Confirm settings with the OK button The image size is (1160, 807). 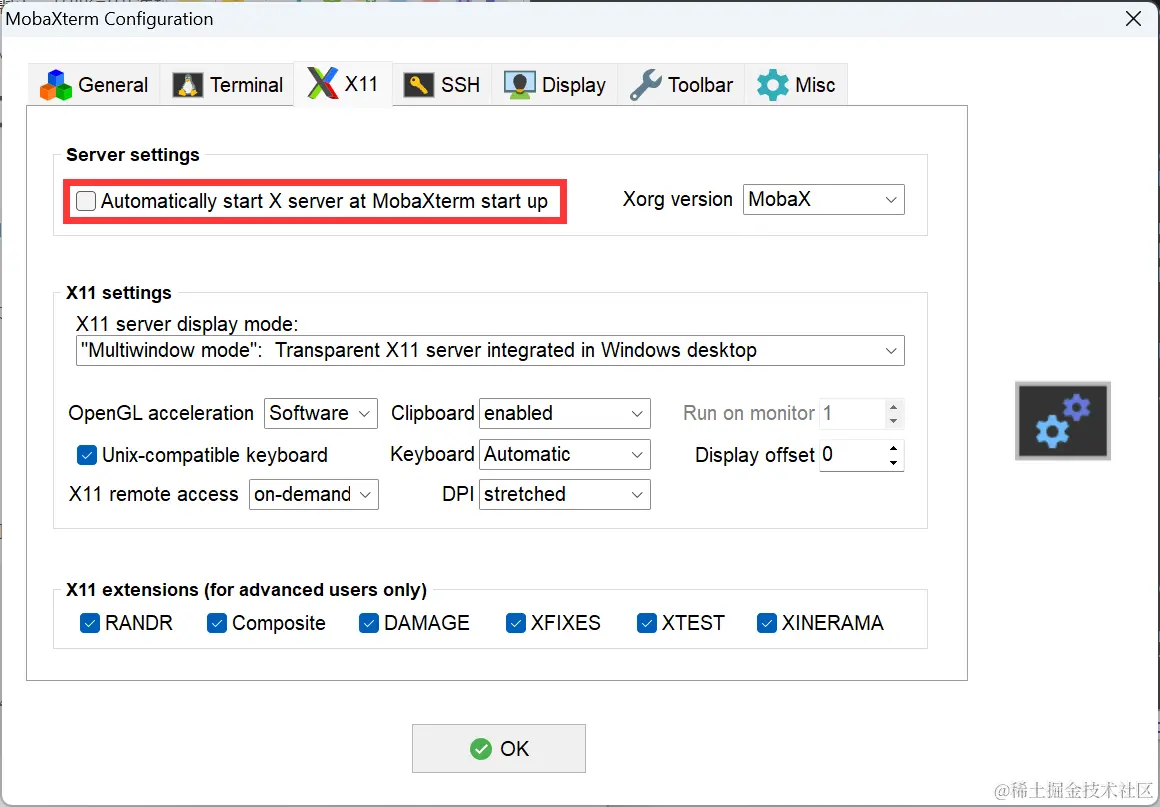pyautogui.click(x=499, y=749)
